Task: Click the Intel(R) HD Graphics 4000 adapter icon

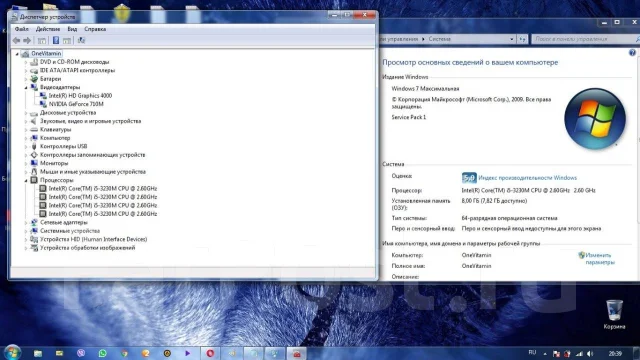Action: click(x=43, y=96)
